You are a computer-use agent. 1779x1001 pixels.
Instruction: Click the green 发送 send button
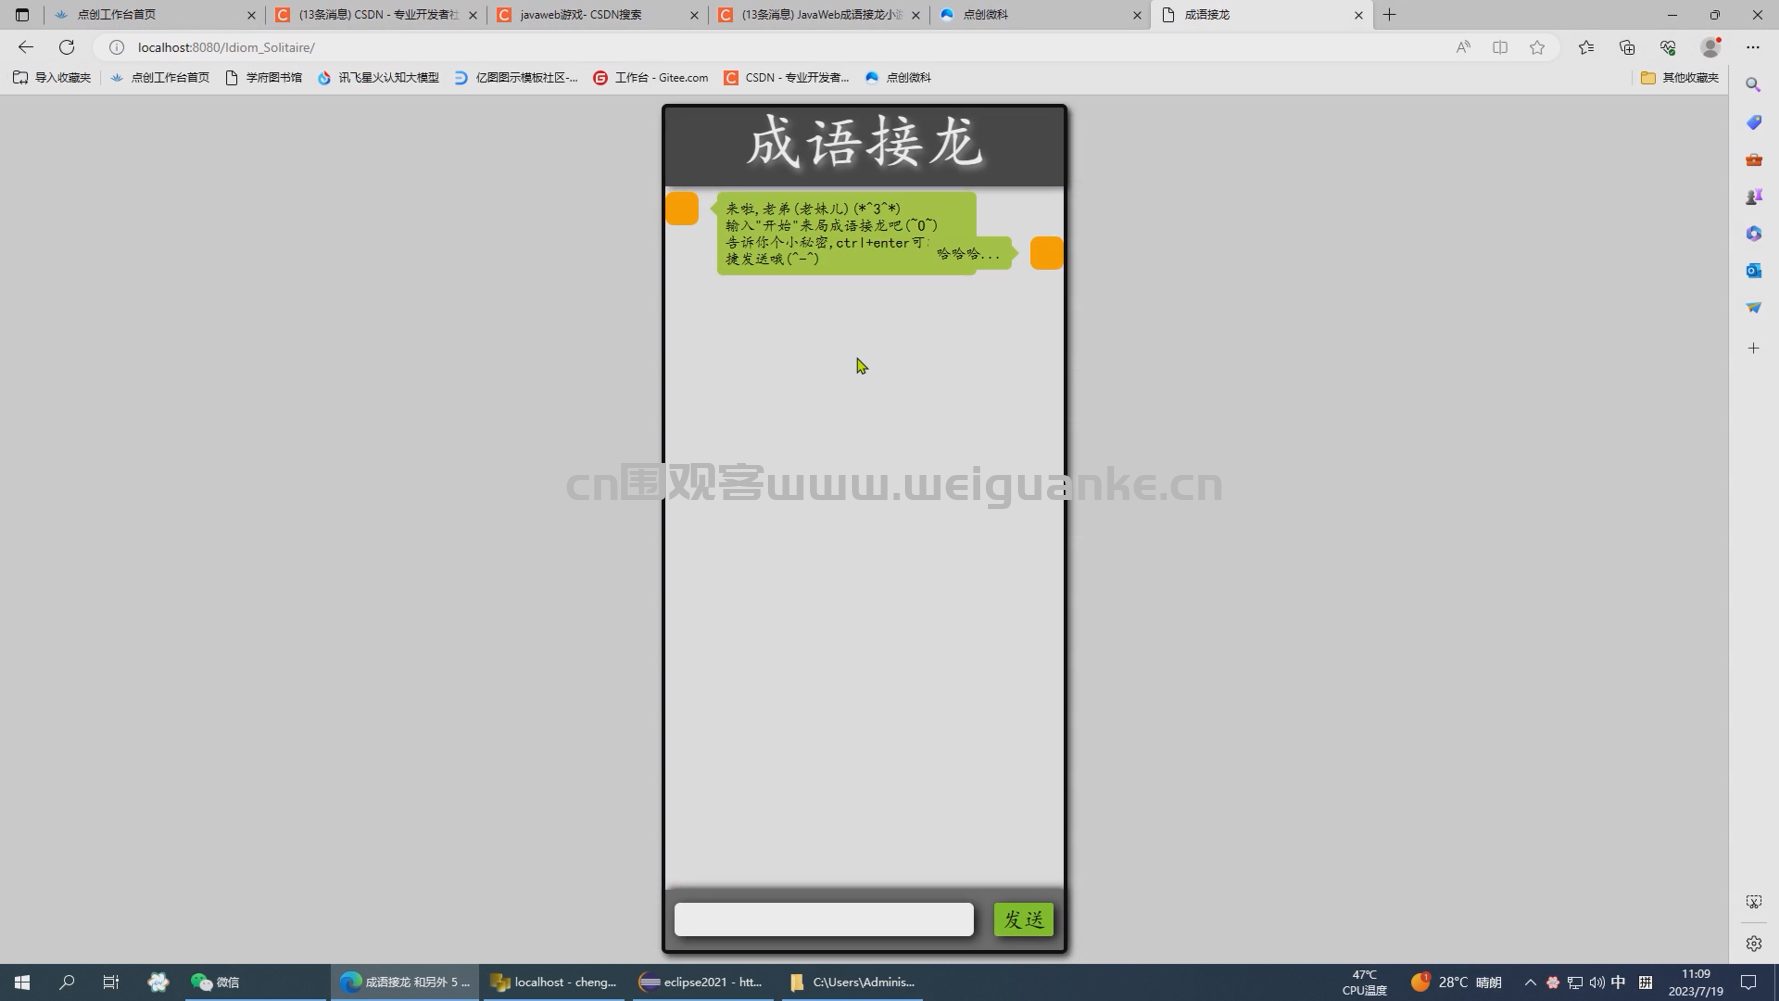click(1023, 919)
